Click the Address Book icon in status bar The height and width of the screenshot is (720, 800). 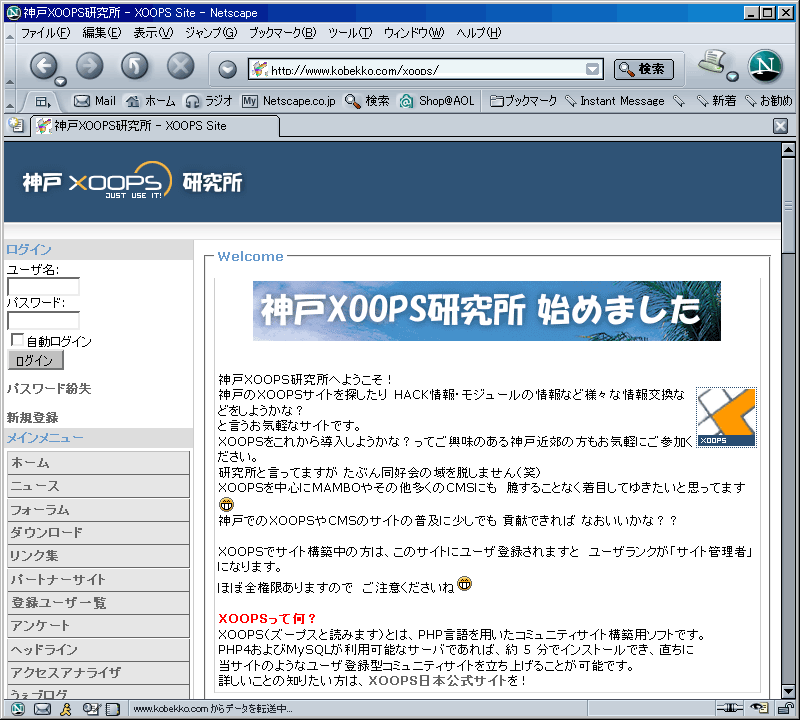pos(112,709)
